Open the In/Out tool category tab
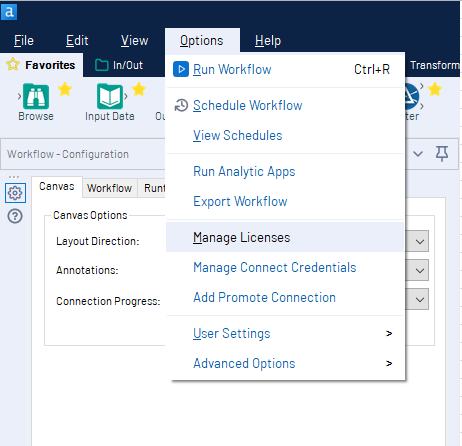Screen dimensions: 462x446 coord(119,65)
